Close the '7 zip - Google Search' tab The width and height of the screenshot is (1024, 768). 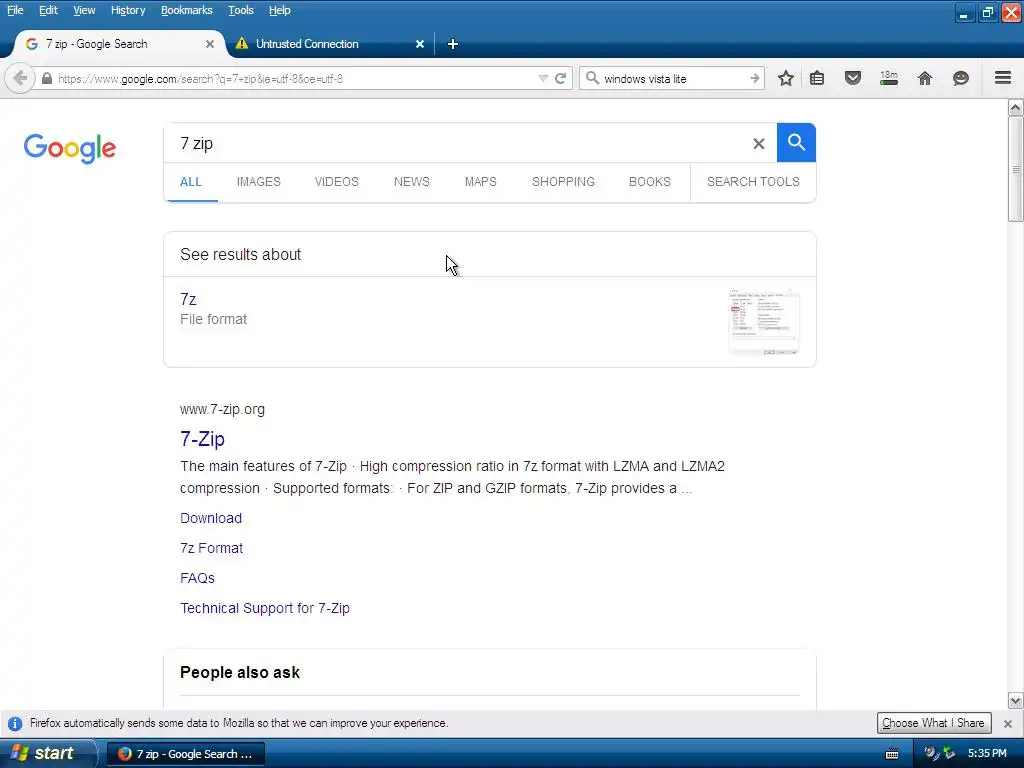210,44
